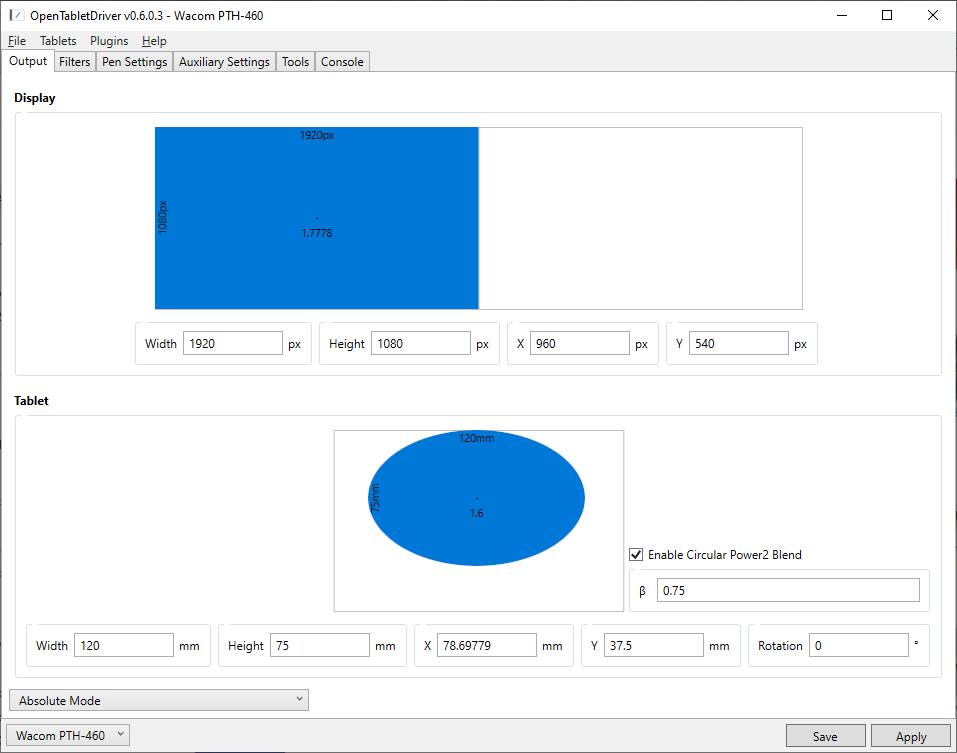Open the Tools tab
This screenshot has height=753, width=957.
tap(295, 62)
